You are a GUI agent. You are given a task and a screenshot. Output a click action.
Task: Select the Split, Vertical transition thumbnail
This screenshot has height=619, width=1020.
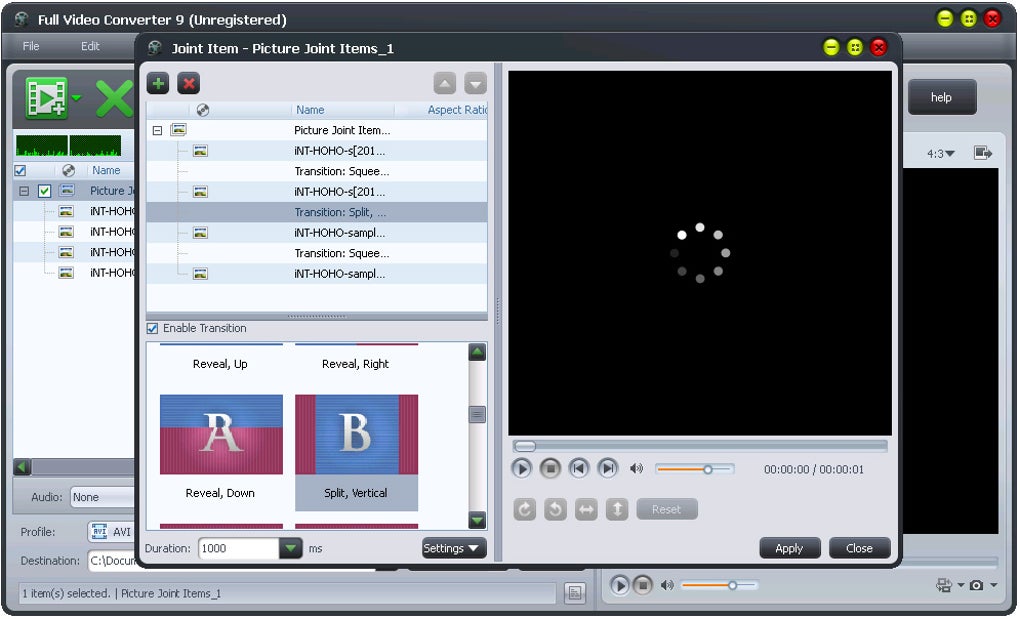[x=356, y=434]
